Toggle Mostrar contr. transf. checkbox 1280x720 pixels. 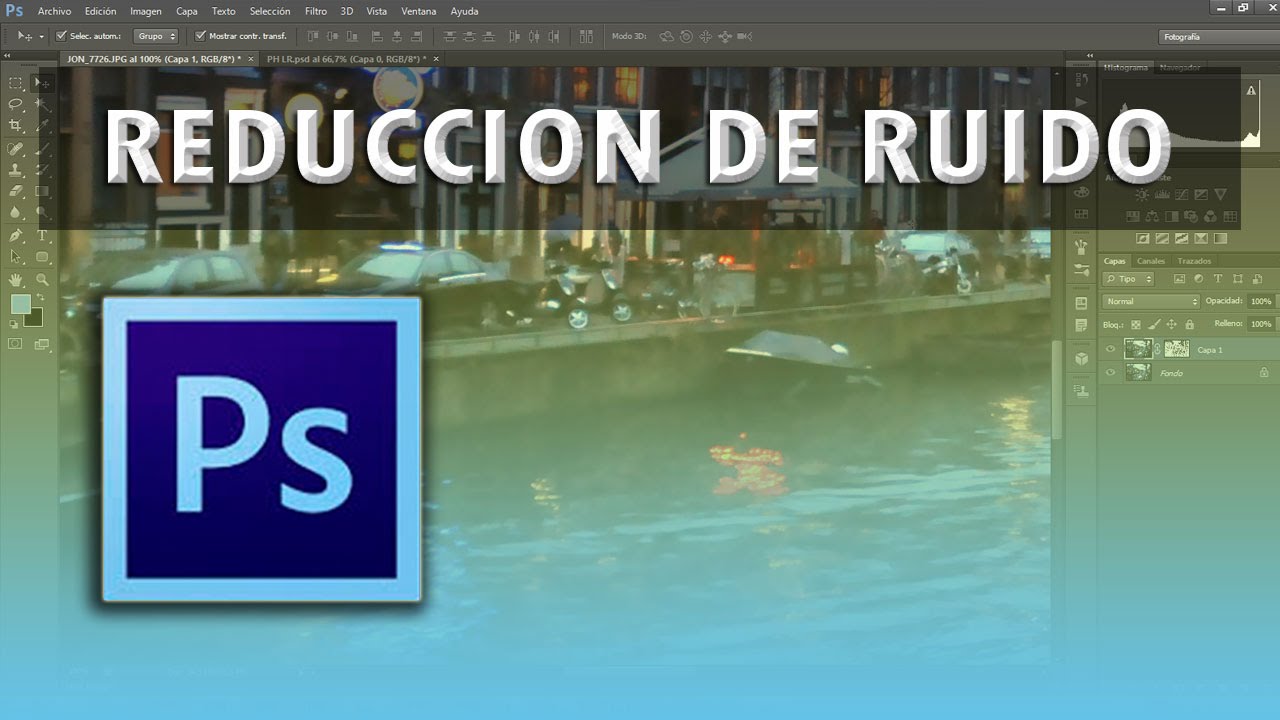(x=200, y=36)
